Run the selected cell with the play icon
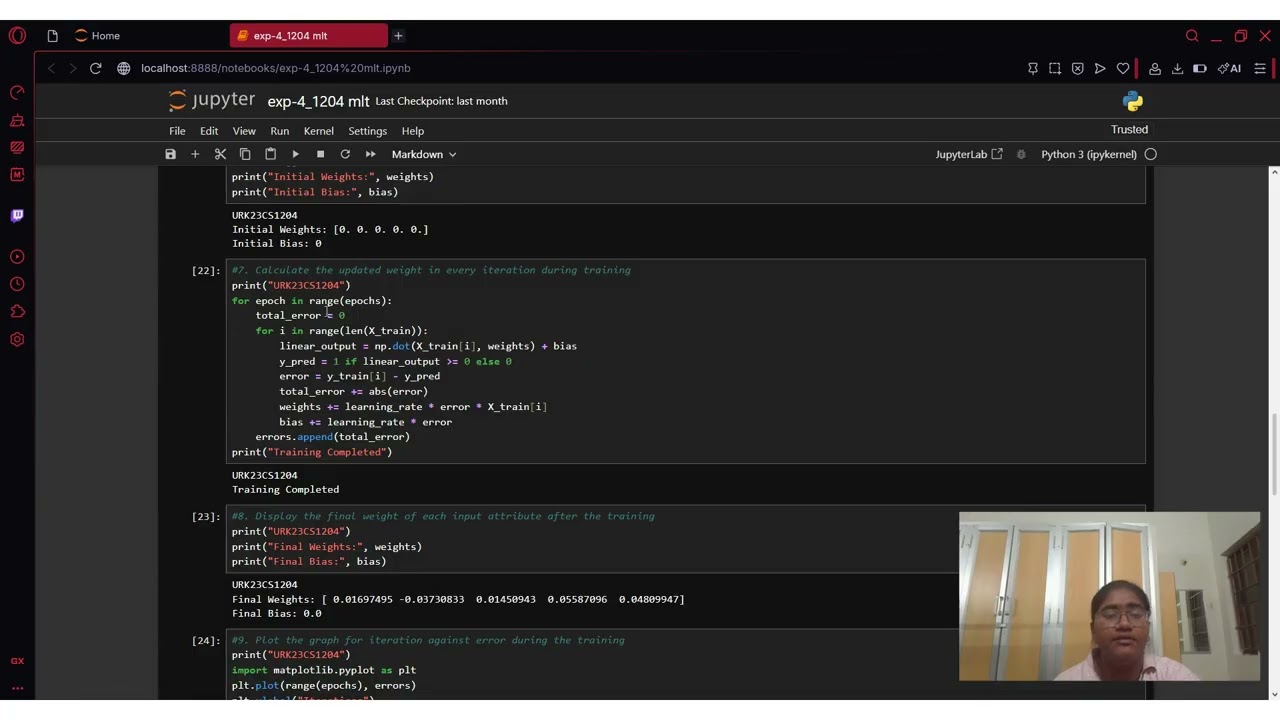1280x720 pixels. [295, 154]
